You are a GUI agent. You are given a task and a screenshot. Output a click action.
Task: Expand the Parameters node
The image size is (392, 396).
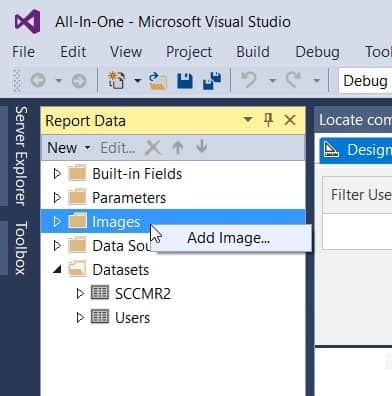[x=57, y=198]
